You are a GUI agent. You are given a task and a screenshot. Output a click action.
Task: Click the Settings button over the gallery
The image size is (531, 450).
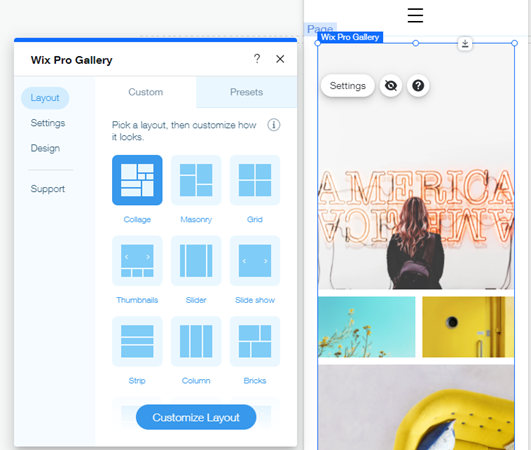pos(348,86)
